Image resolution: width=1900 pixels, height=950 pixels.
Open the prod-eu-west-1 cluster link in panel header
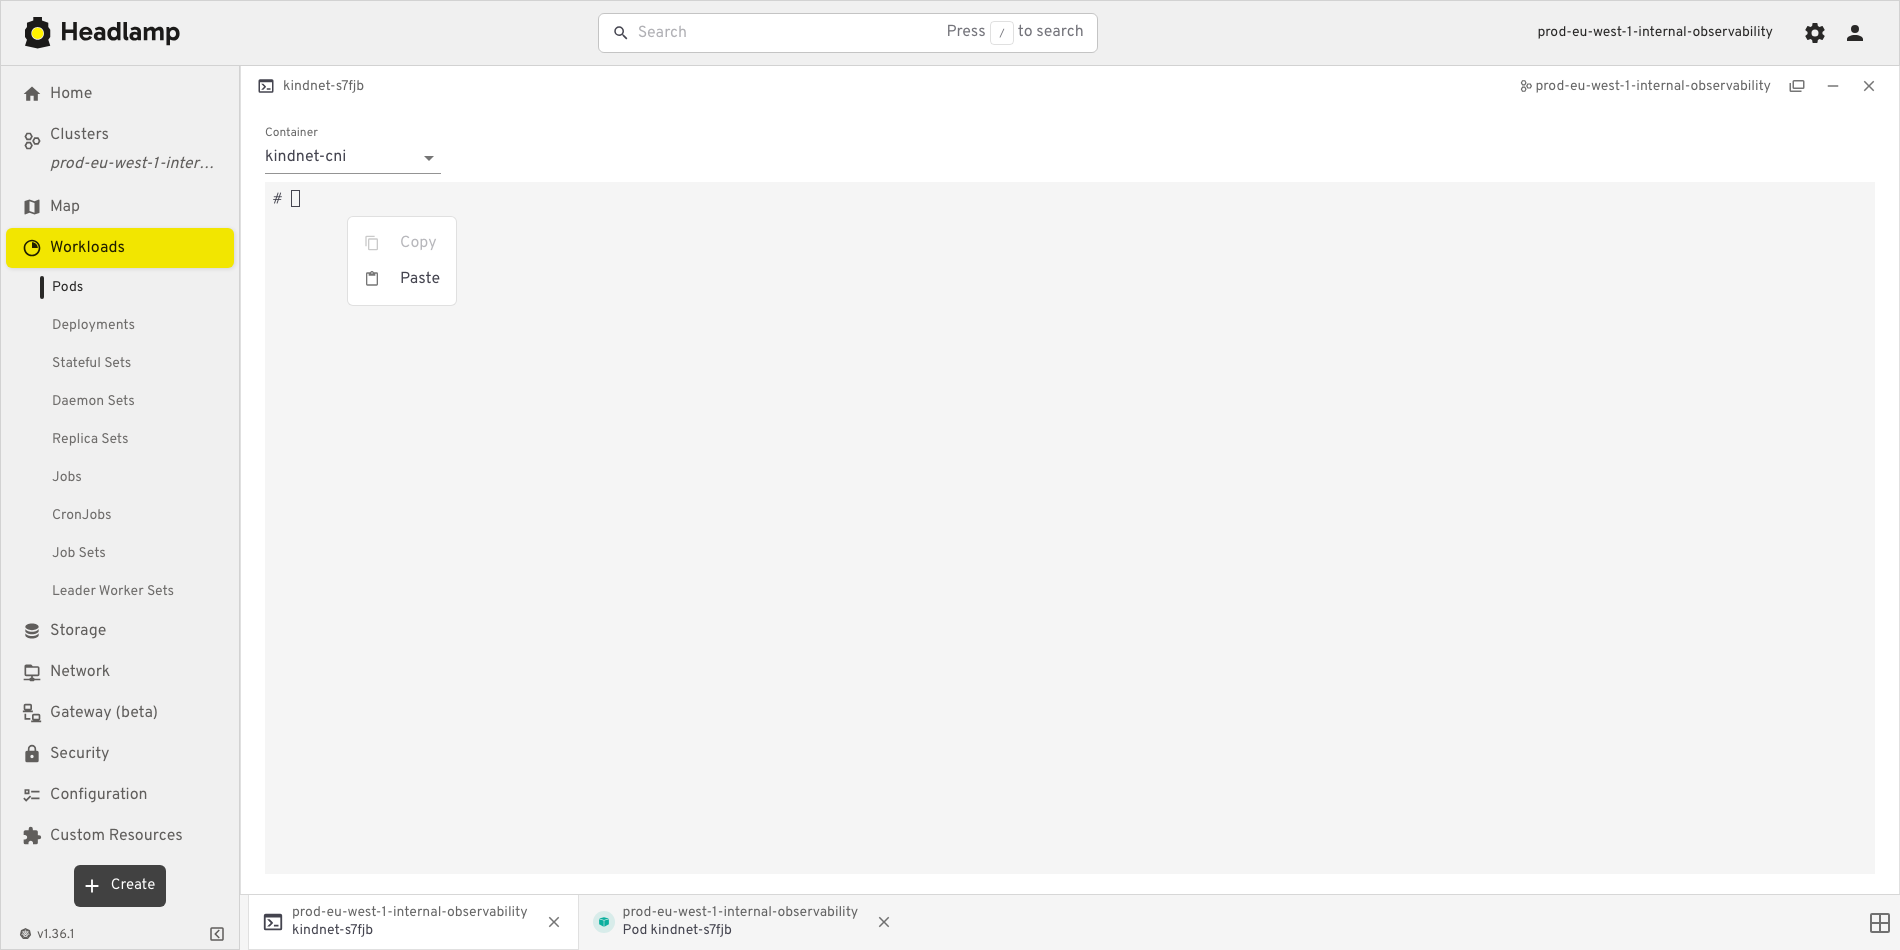(1646, 86)
